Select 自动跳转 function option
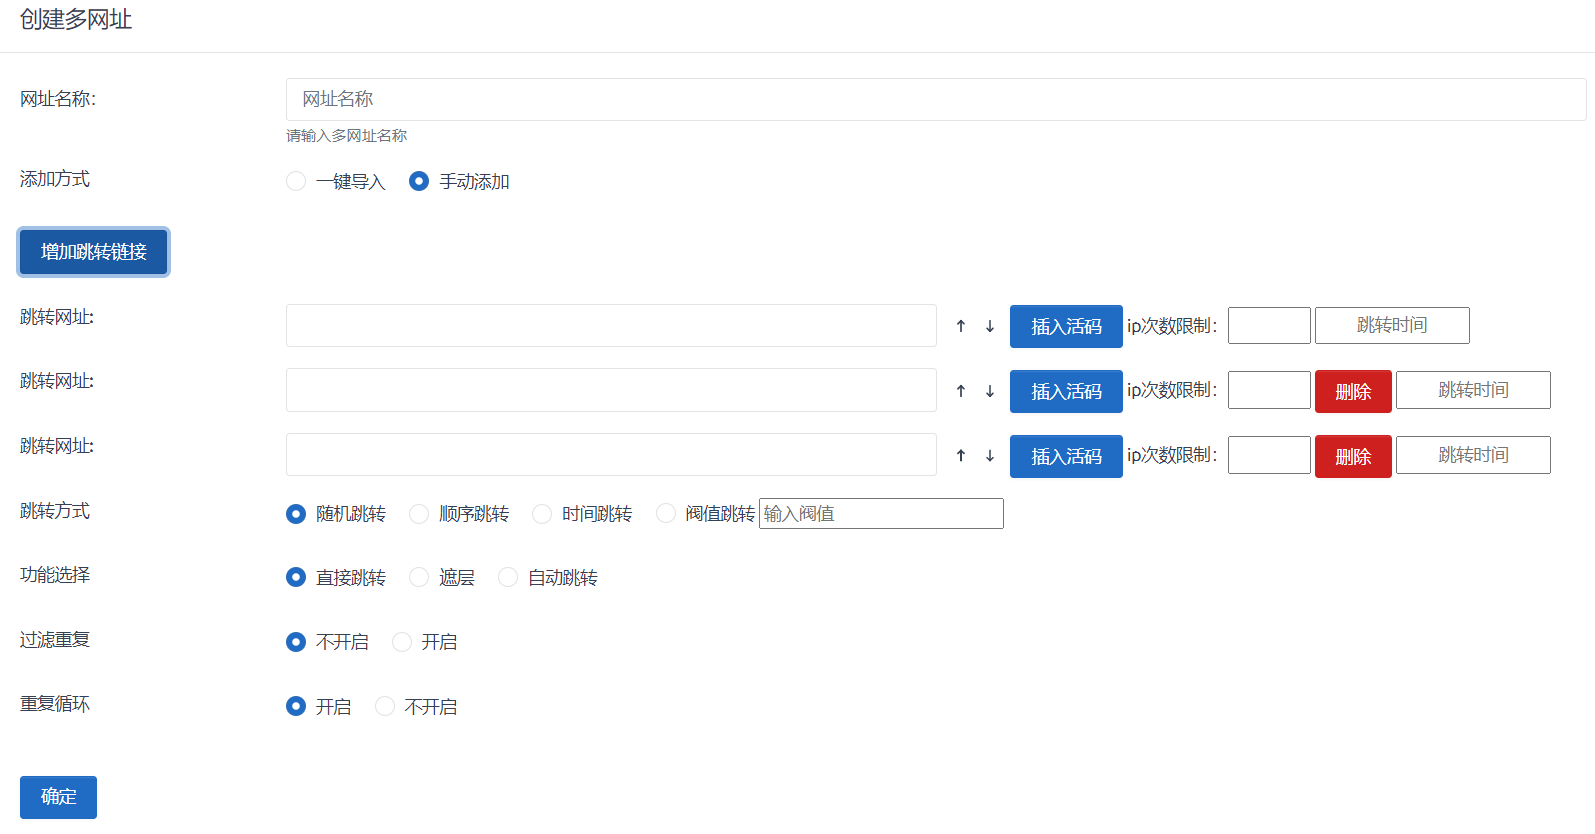Screen dimensions: 1595x834 [x=508, y=577]
